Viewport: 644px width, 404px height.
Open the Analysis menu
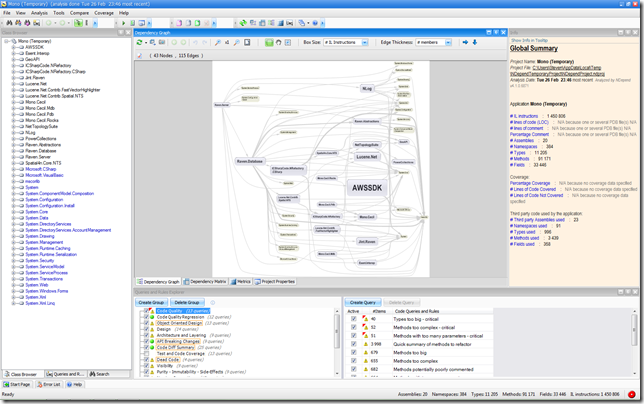click(39, 13)
